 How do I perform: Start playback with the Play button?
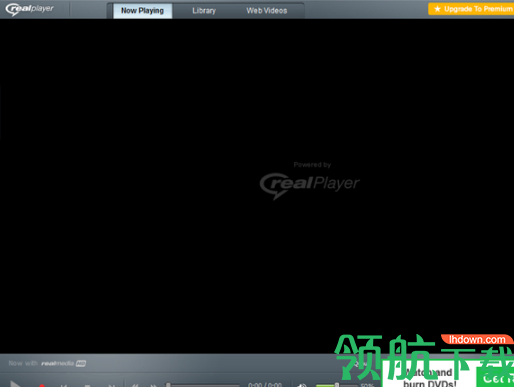tap(15, 384)
